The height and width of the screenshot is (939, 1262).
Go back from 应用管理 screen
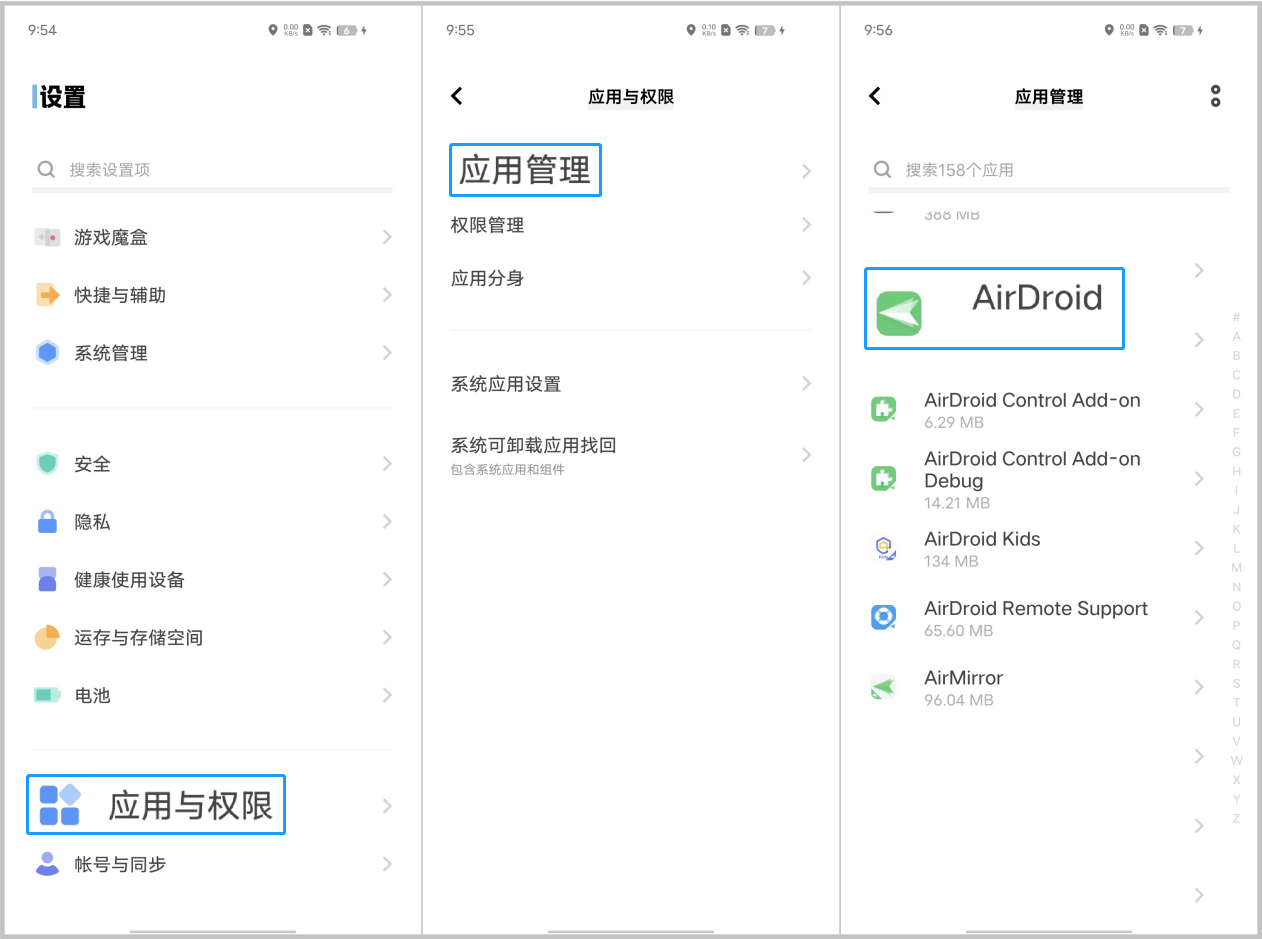click(875, 96)
